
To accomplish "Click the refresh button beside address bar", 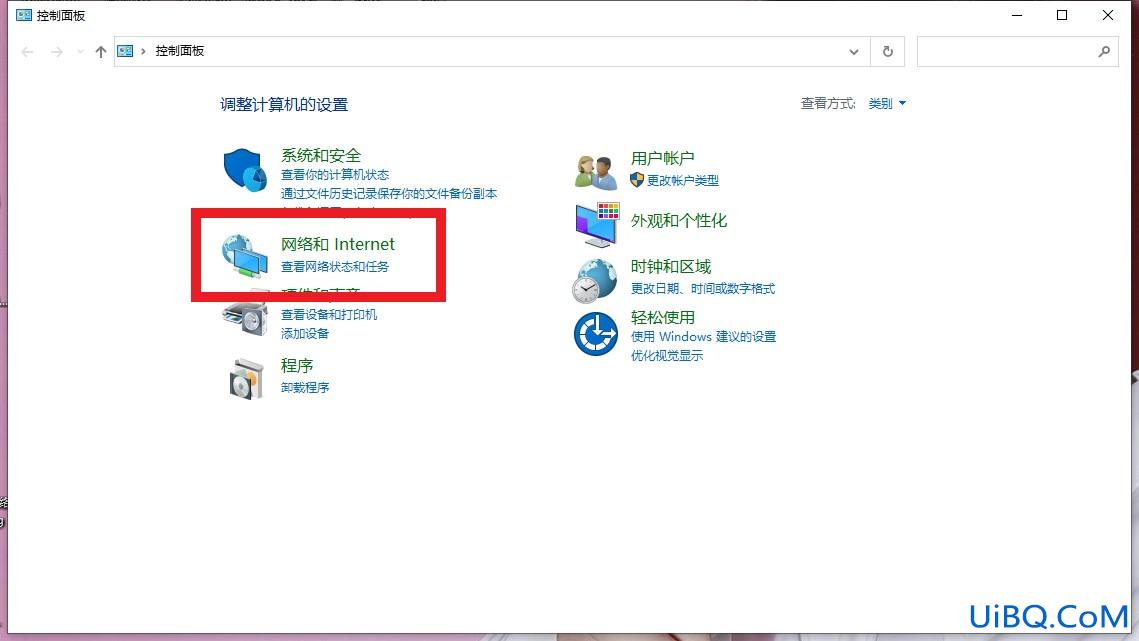I will pyautogui.click(x=888, y=52).
